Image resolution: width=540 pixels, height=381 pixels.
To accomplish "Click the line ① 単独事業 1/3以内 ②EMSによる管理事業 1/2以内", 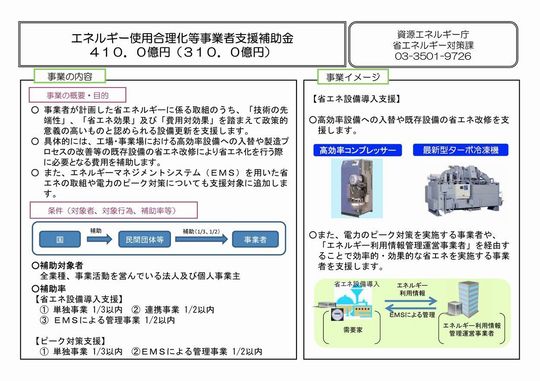I will tap(151, 352).
